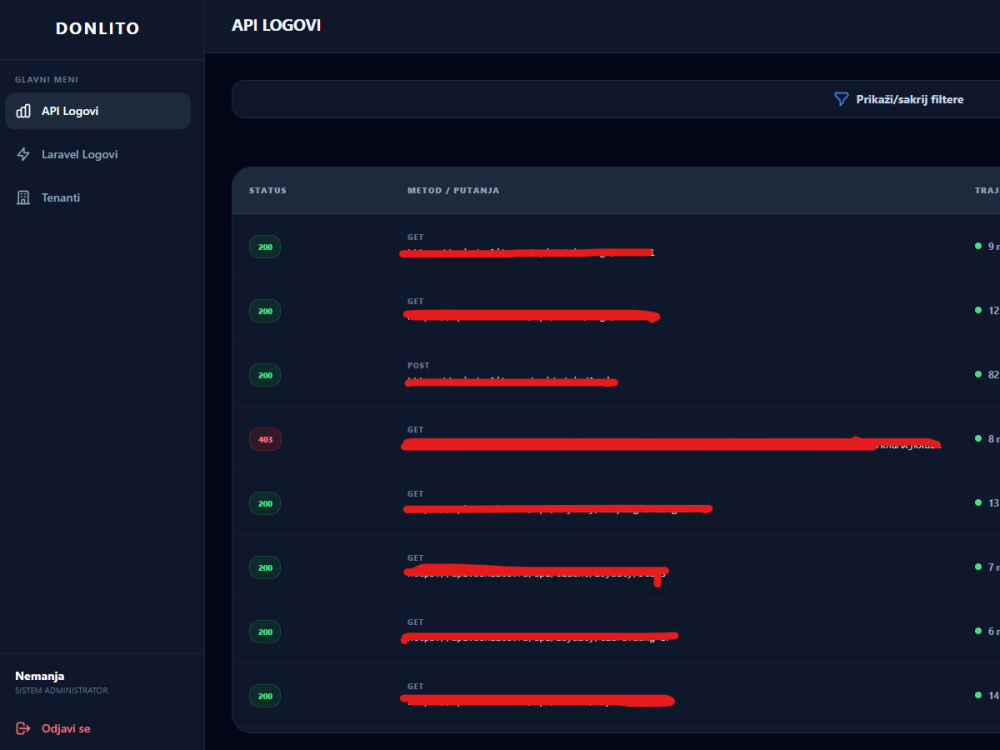Click the SISTEM ADMINISTRATOR role label
This screenshot has width=1000, height=750.
62,691
